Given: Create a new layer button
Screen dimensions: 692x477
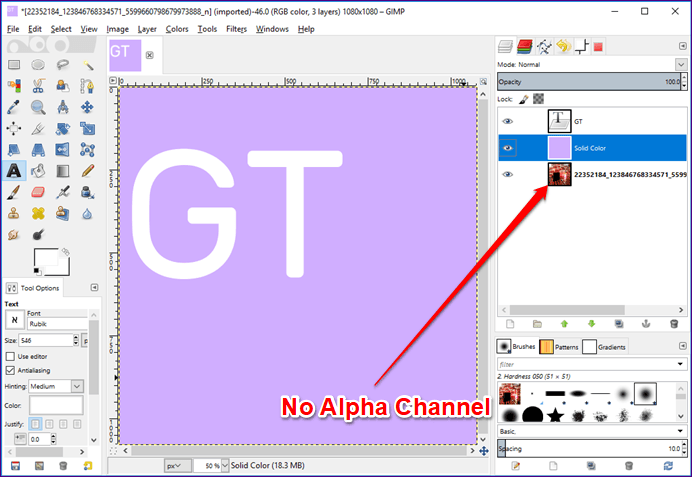Looking at the screenshot, I should 510,324.
